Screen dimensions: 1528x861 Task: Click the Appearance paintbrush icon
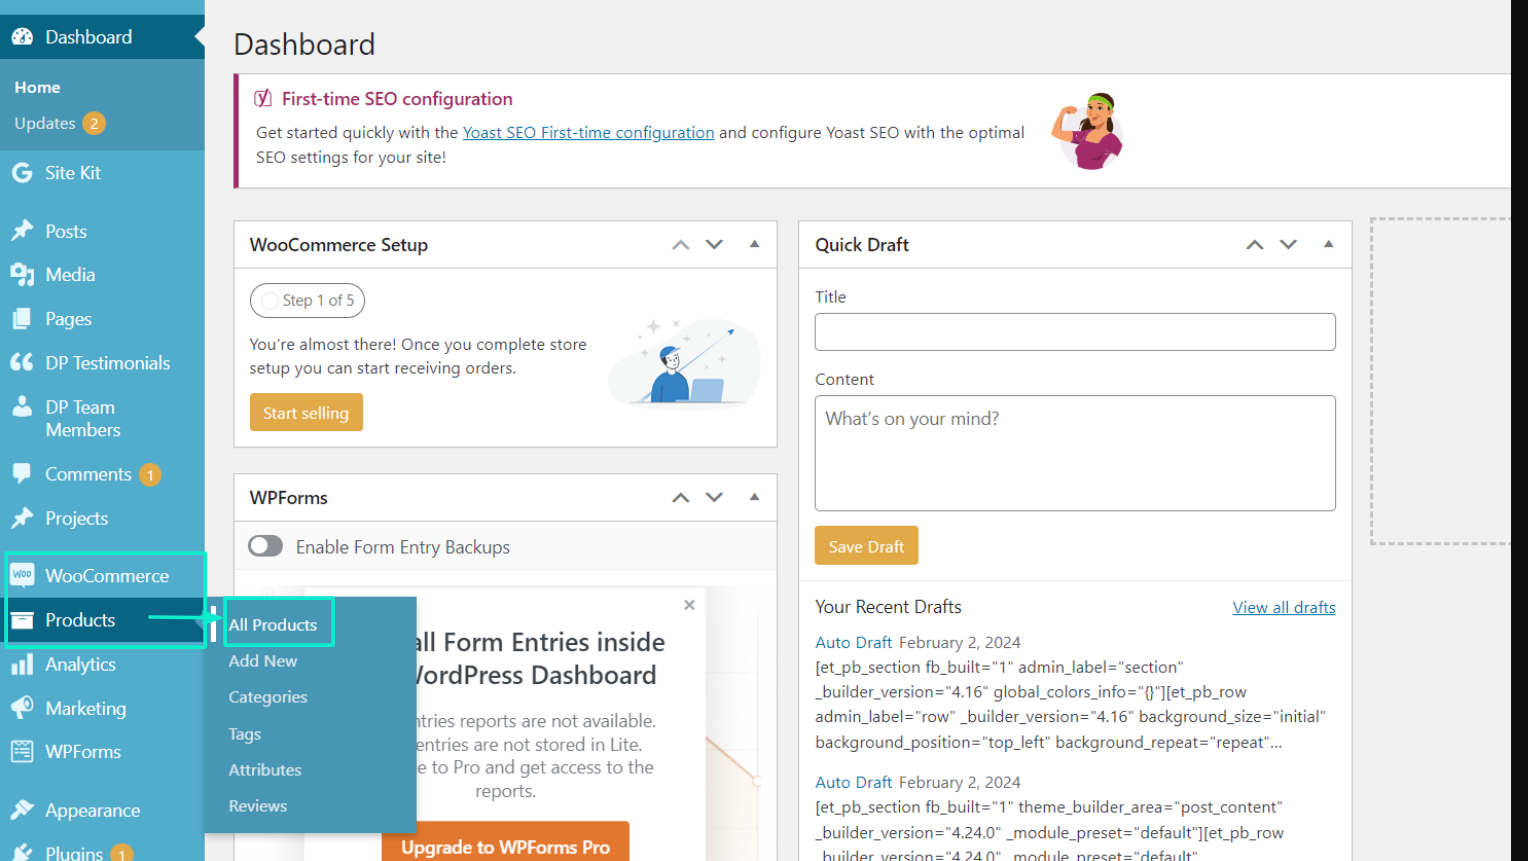[22, 810]
